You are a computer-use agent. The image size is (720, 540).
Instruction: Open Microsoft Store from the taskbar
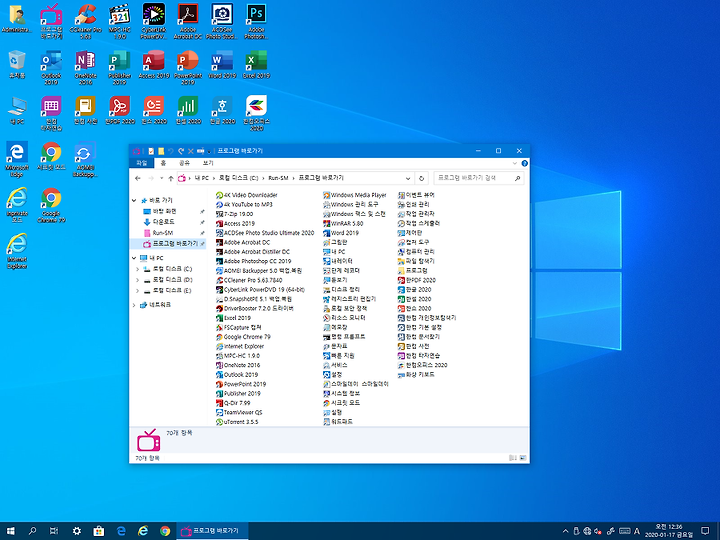[x=99, y=531]
